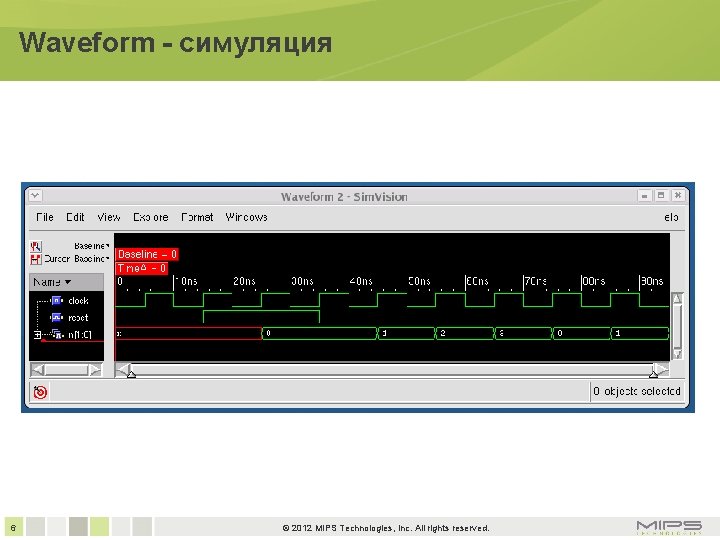Minimize the SimVision waveform window
The height and width of the screenshot is (540, 720).
click(x=644, y=196)
